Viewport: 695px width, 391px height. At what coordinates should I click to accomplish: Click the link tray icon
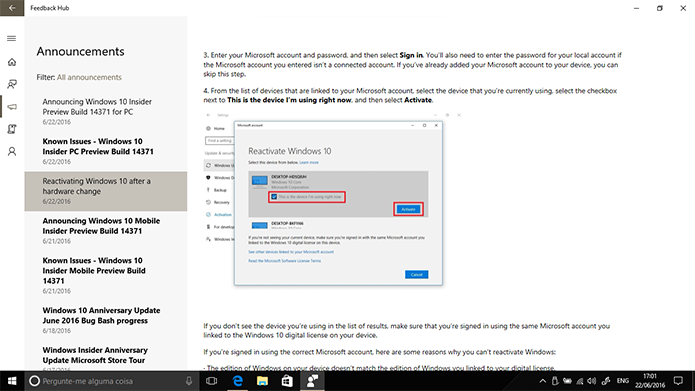[x=606, y=381]
